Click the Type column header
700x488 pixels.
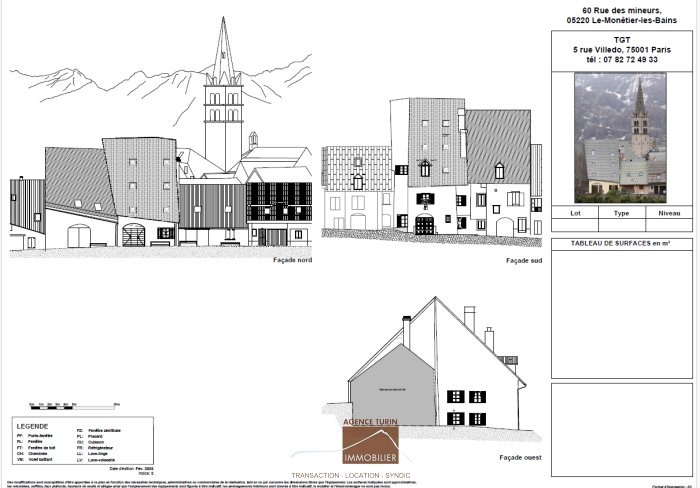[621, 213]
